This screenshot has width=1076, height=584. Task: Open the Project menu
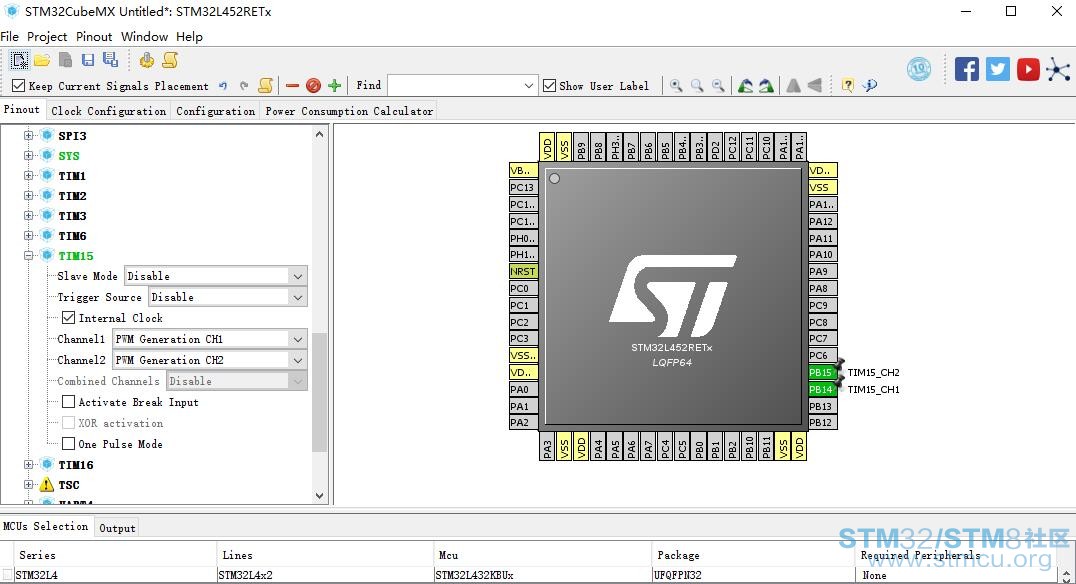point(47,36)
